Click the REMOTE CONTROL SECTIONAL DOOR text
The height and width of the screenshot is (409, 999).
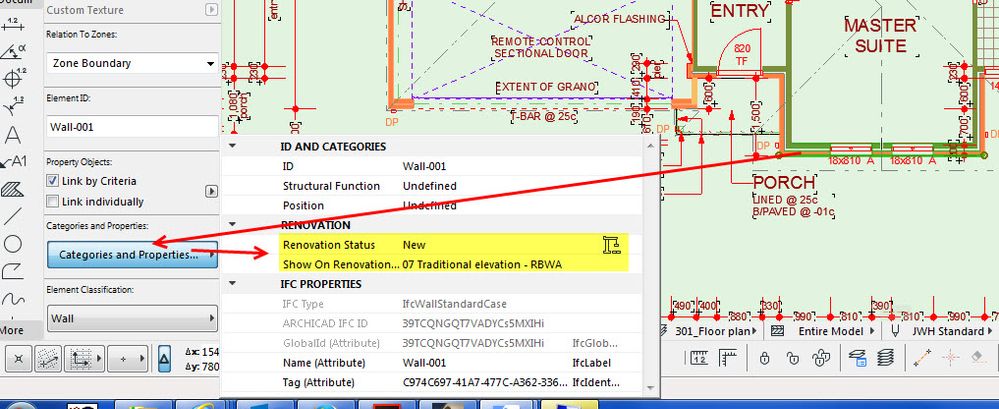point(541,47)
